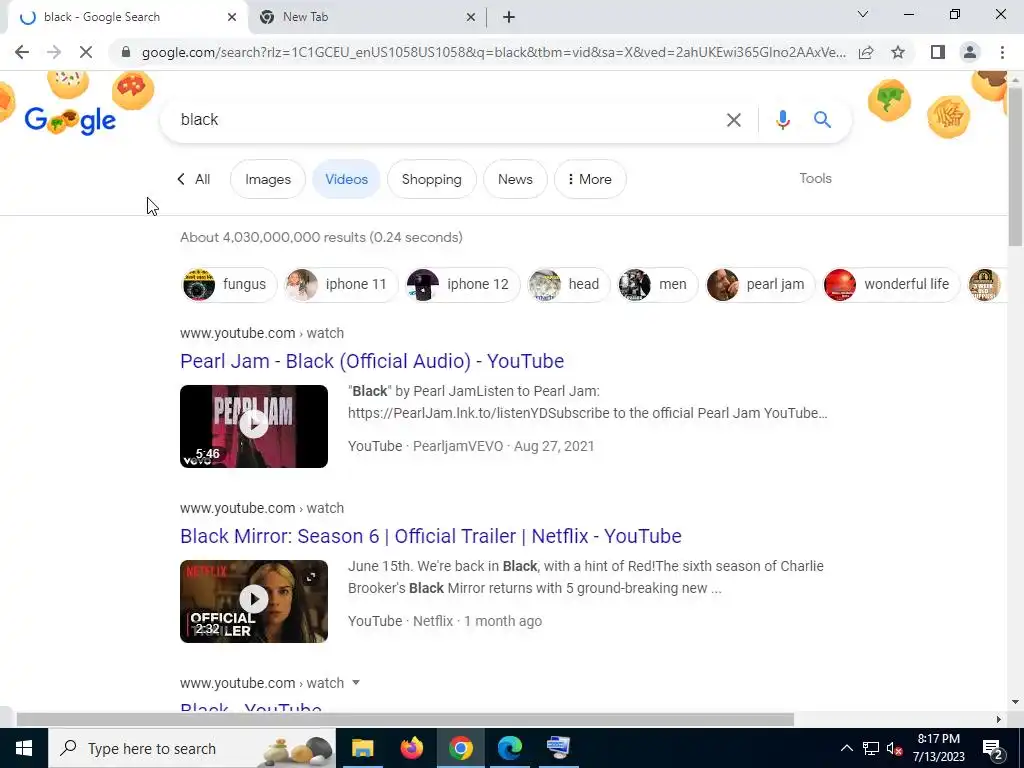Close the 'black - Google Search' tab
This screenshot has width=1024, height=768.
(232, 17)
